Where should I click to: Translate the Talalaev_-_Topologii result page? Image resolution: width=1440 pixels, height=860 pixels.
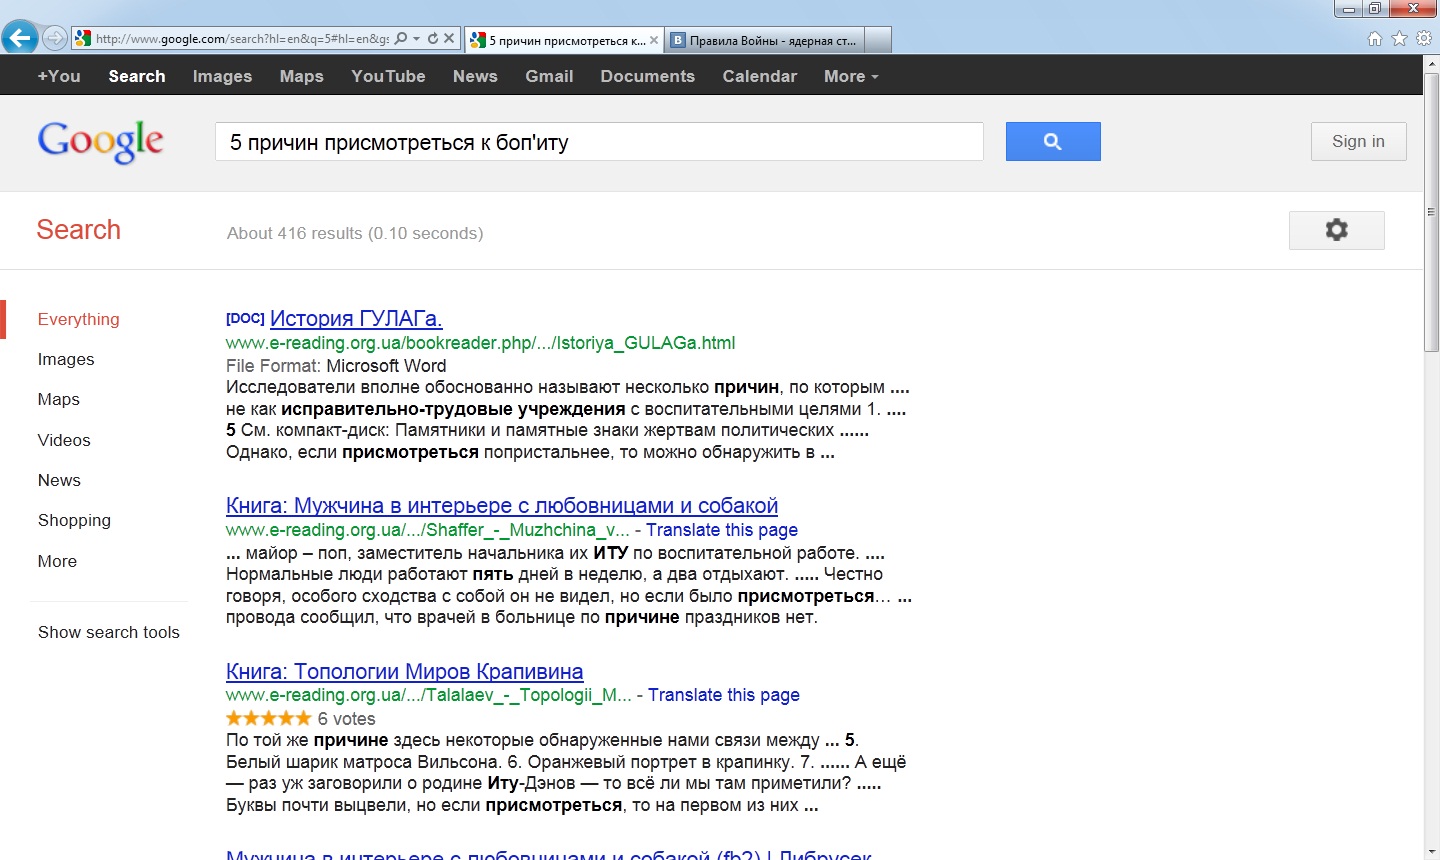point(724,695)
